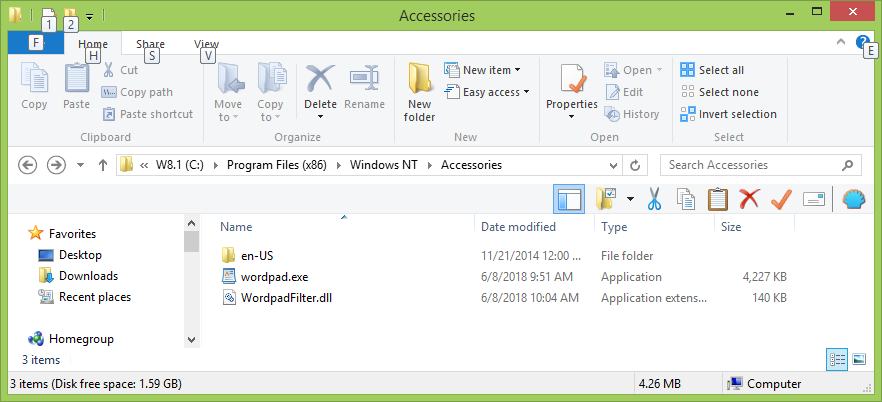
Task: Expand address bar history dropdown
Action: click(614, 165)
